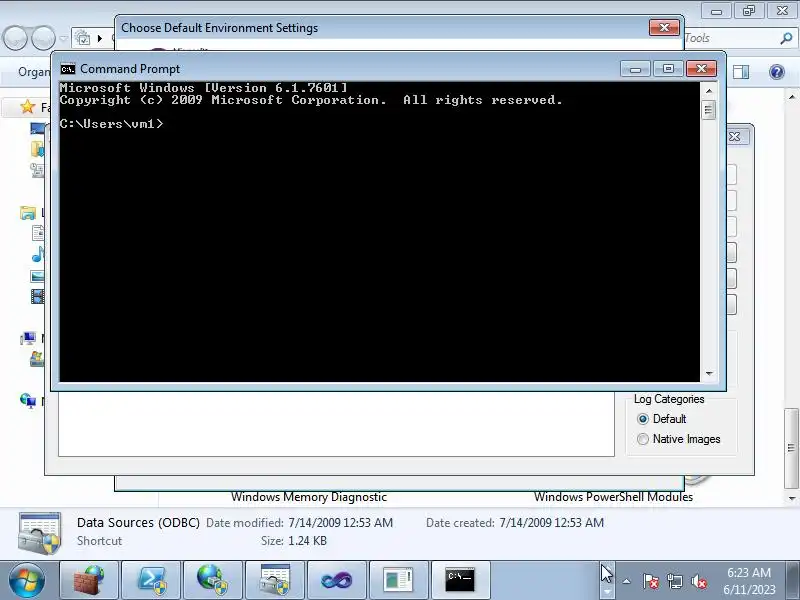Close Choose Default Environment Settings dialog
This screenshot has height=600, width=800.
coord(664,28)
